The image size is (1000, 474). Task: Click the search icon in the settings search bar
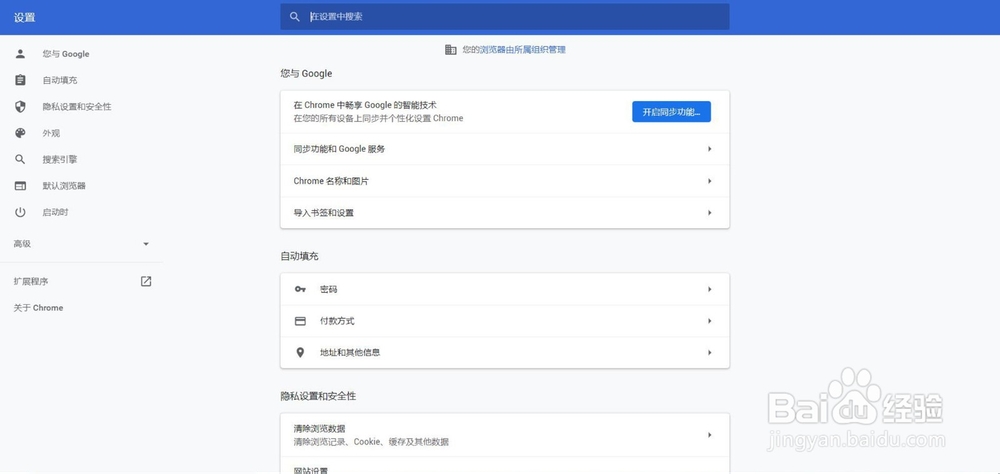[x=295, y=17]
